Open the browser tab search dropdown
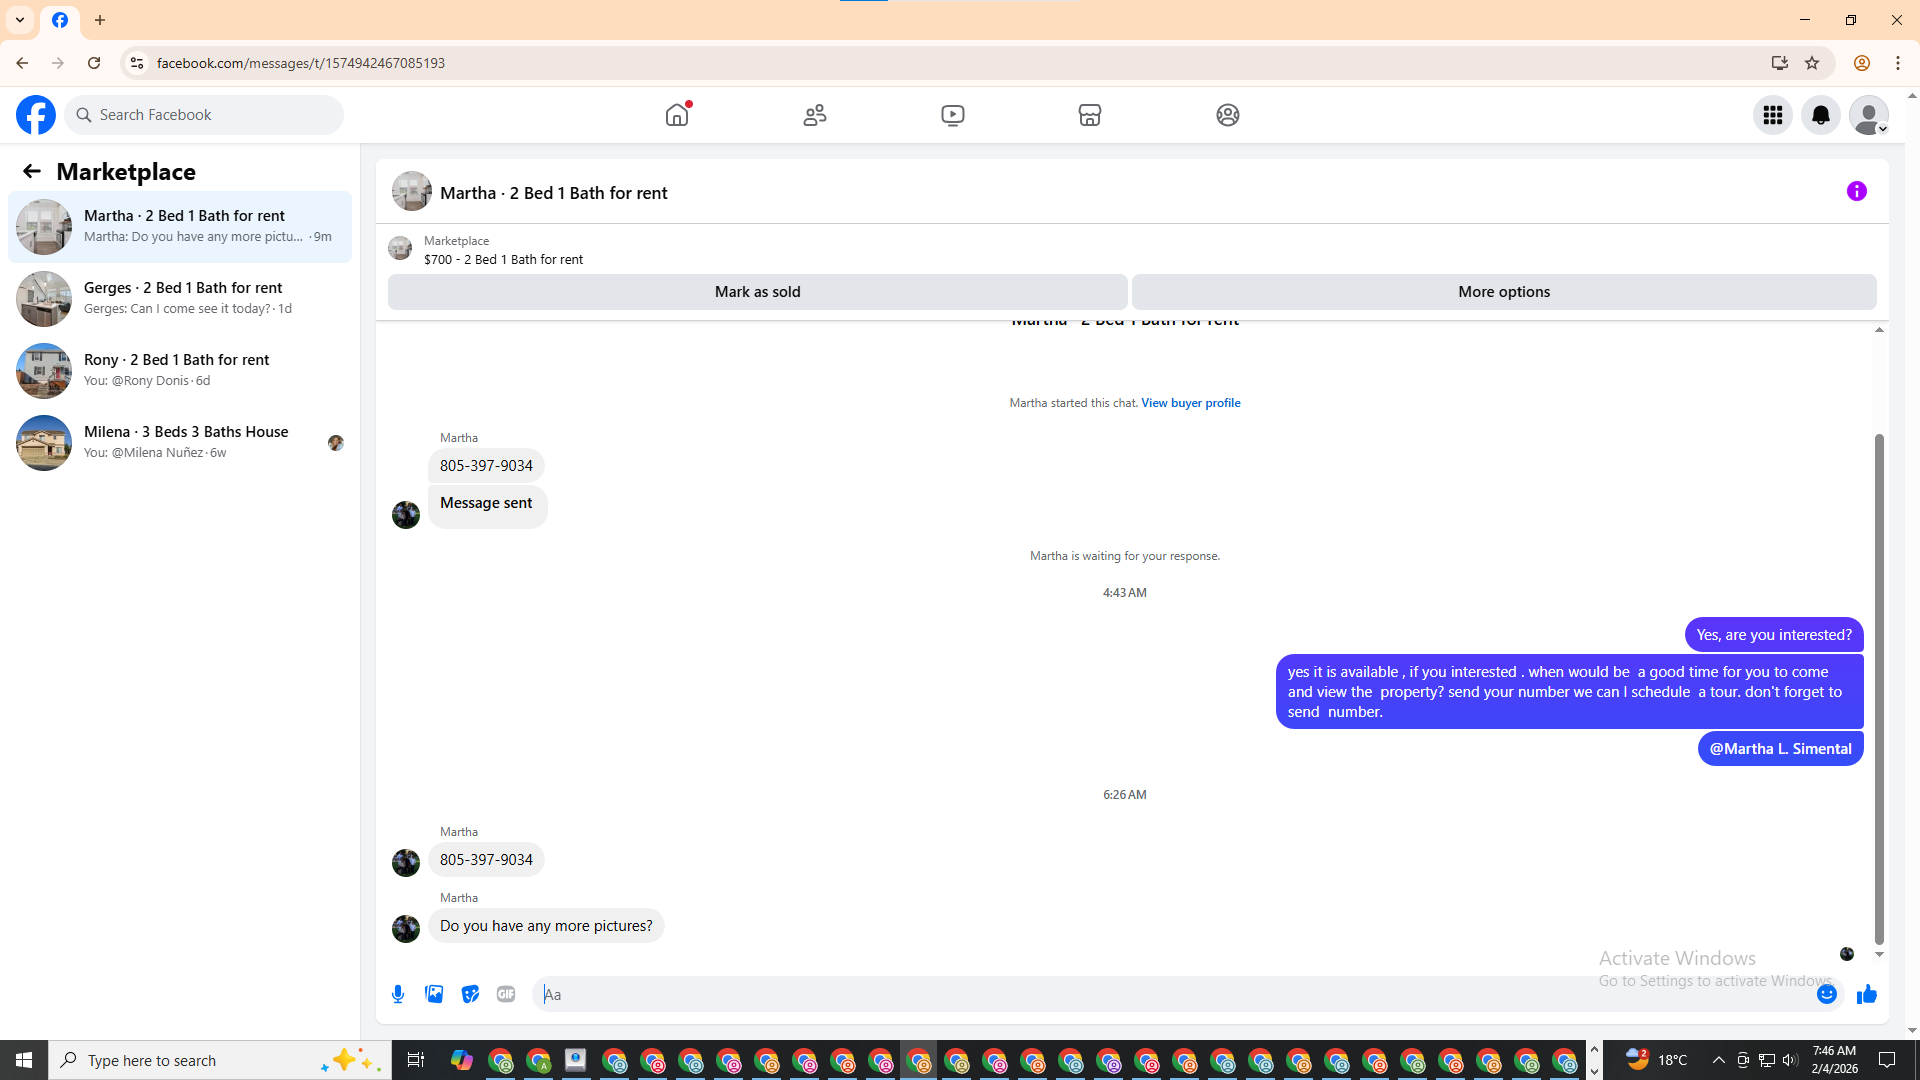1920x1080 pixels. (20, 20)
